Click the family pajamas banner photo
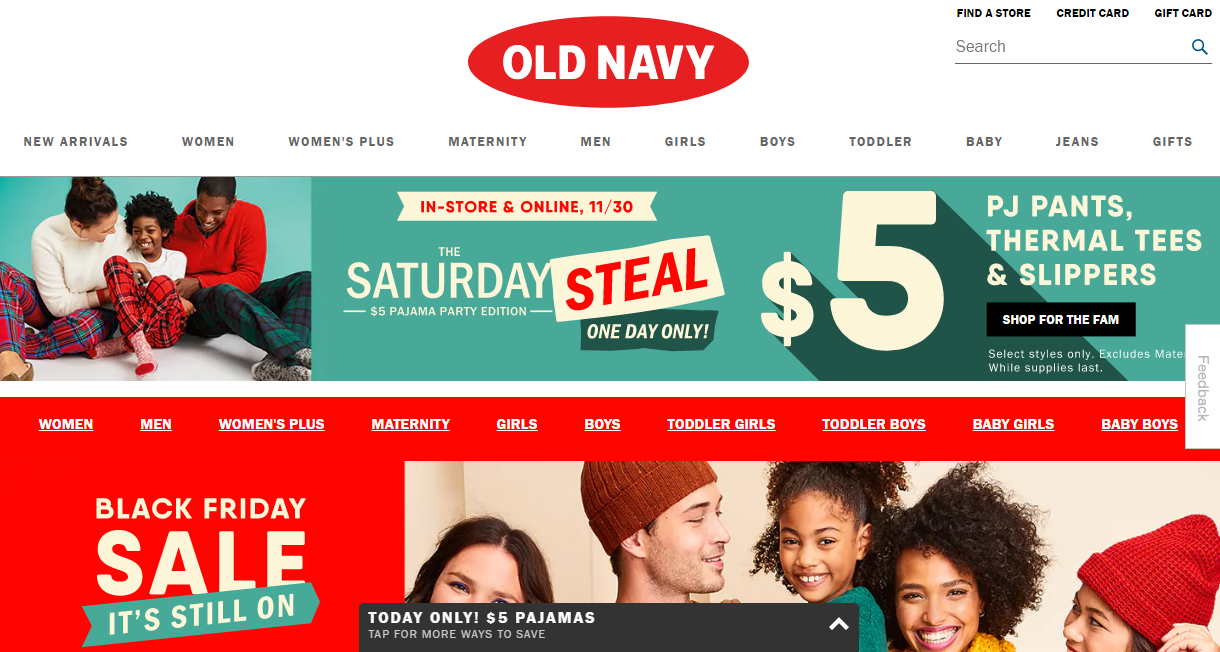This screenshot has height=652, width=1220. point(156,279)
